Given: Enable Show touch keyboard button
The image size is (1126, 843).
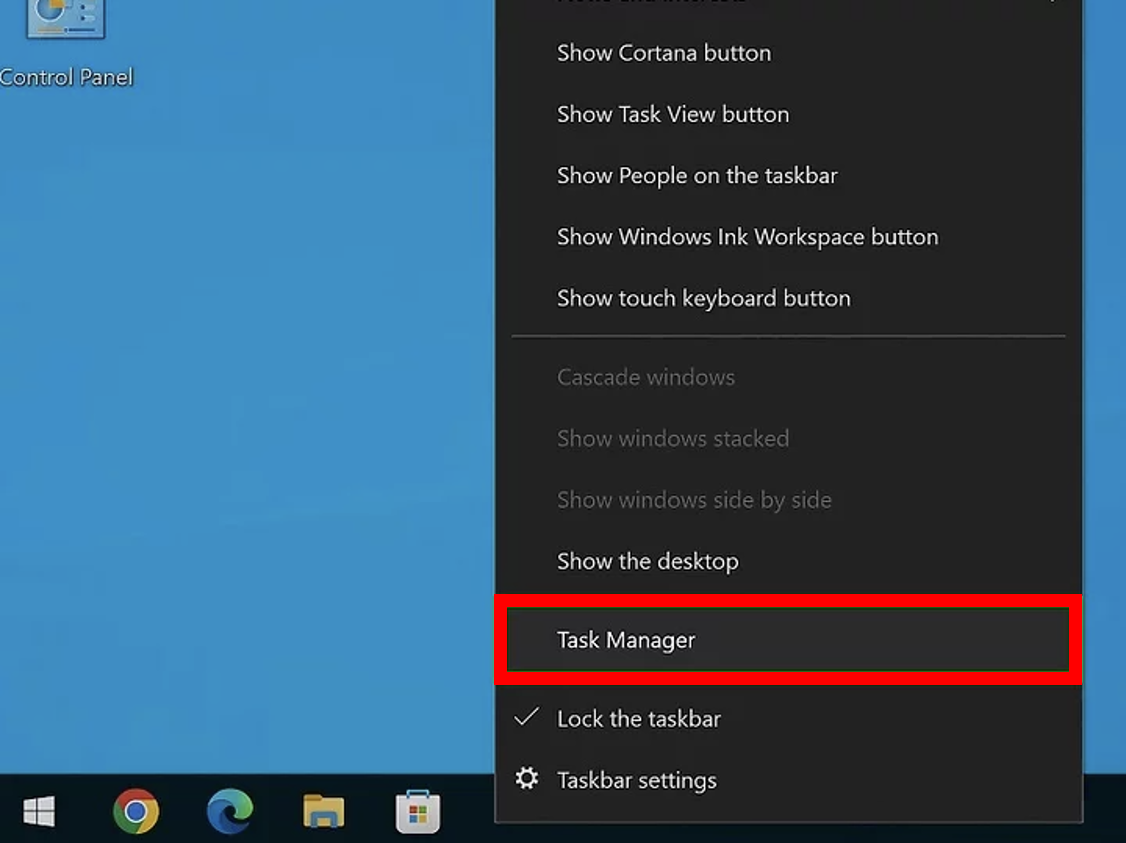Looking at the screenshot, I should 703,297.
